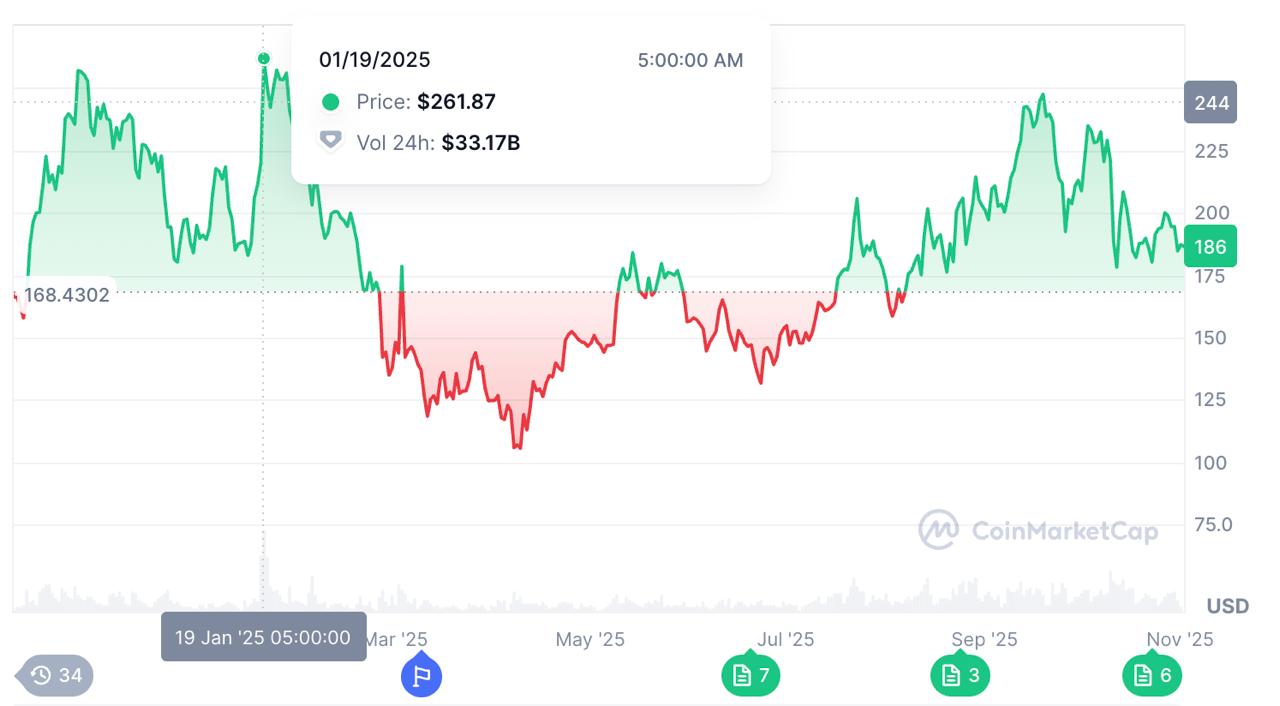Click the green Price dot in tooltip
This screenshot has width=1280, height=706.
(331, 102)
